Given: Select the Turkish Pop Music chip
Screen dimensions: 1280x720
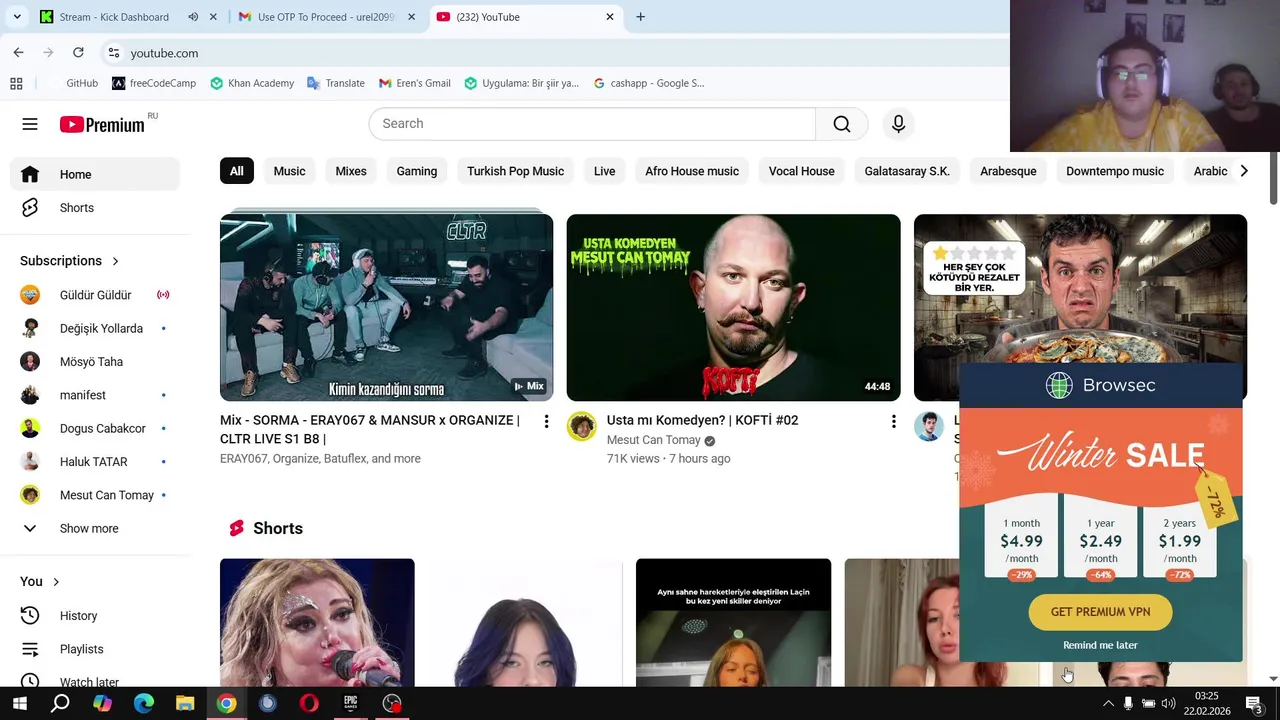Looking at the screenshot, I should (x=515, y=171).
